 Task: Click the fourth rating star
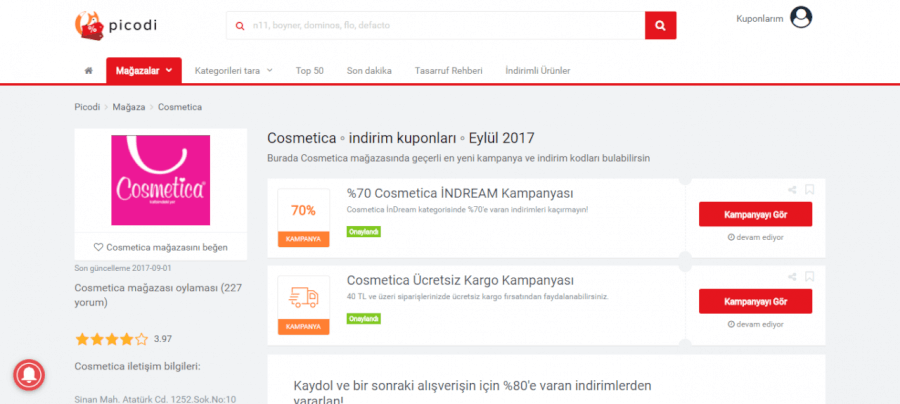point(127,339)
